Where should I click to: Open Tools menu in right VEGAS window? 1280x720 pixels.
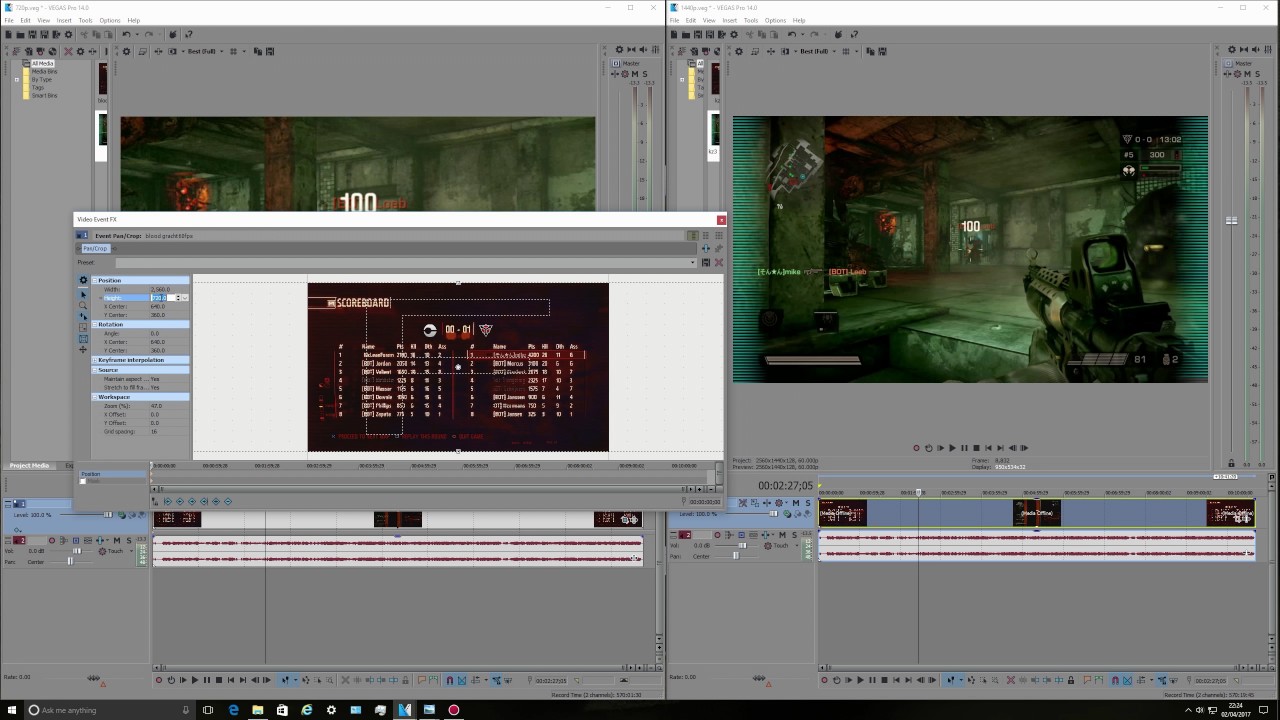tap(751, 20)
